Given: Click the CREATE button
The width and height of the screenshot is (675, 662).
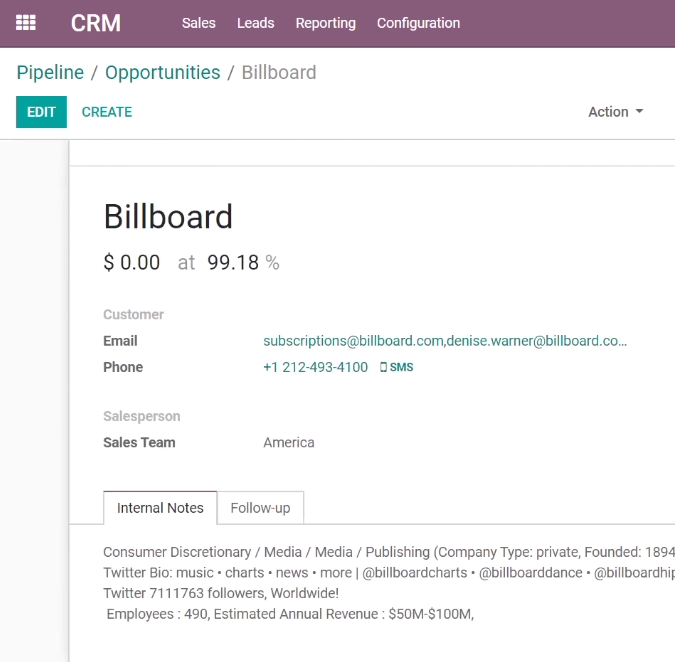Looking at the screenshot, I should click(x=107, y=112).
